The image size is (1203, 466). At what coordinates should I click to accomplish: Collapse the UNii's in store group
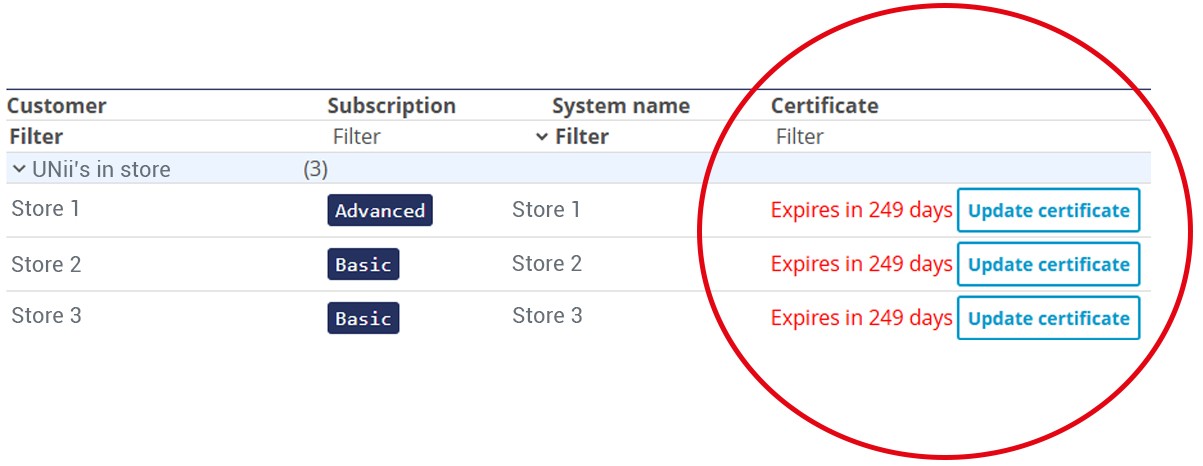point(19,170)
